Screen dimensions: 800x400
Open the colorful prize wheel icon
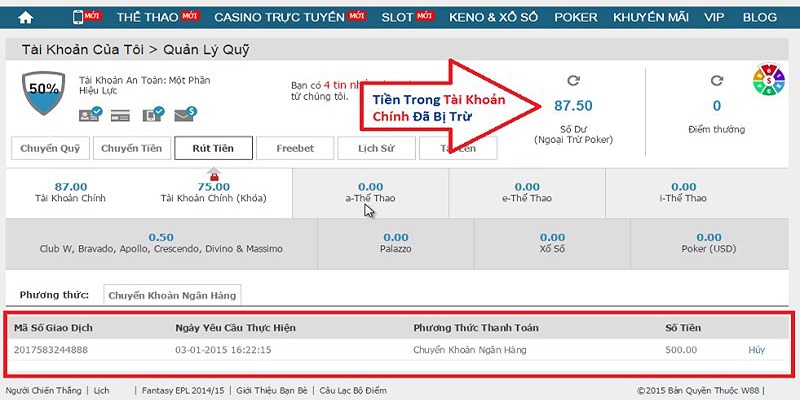(768, 80)
